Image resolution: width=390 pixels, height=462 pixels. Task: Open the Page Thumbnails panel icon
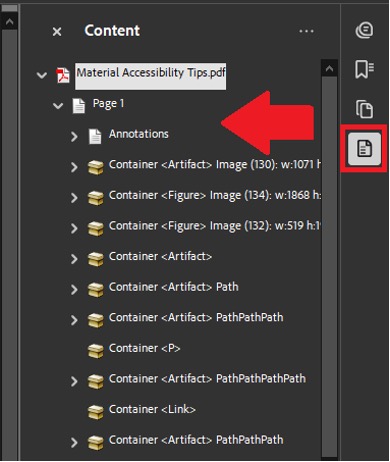pos(364,109)
